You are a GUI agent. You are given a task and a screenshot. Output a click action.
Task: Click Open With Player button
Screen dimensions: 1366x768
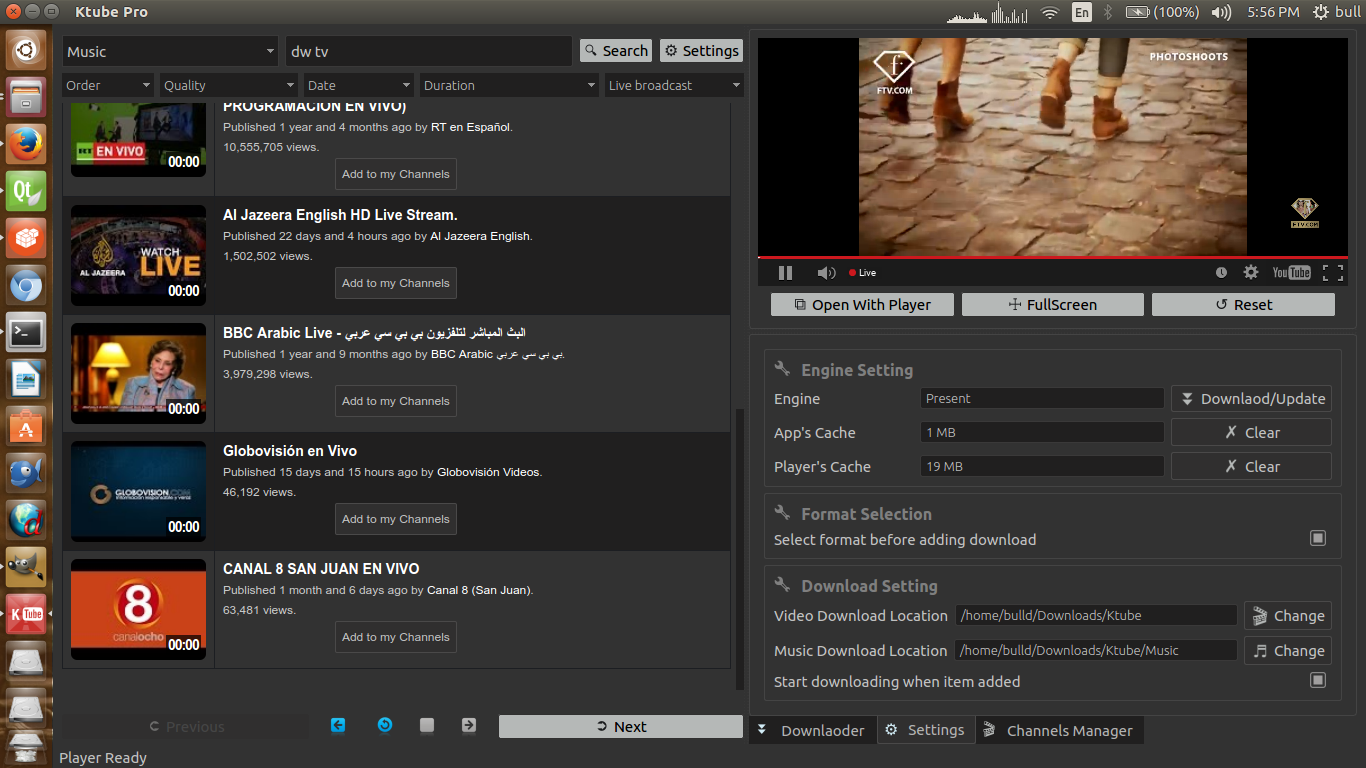862,304
